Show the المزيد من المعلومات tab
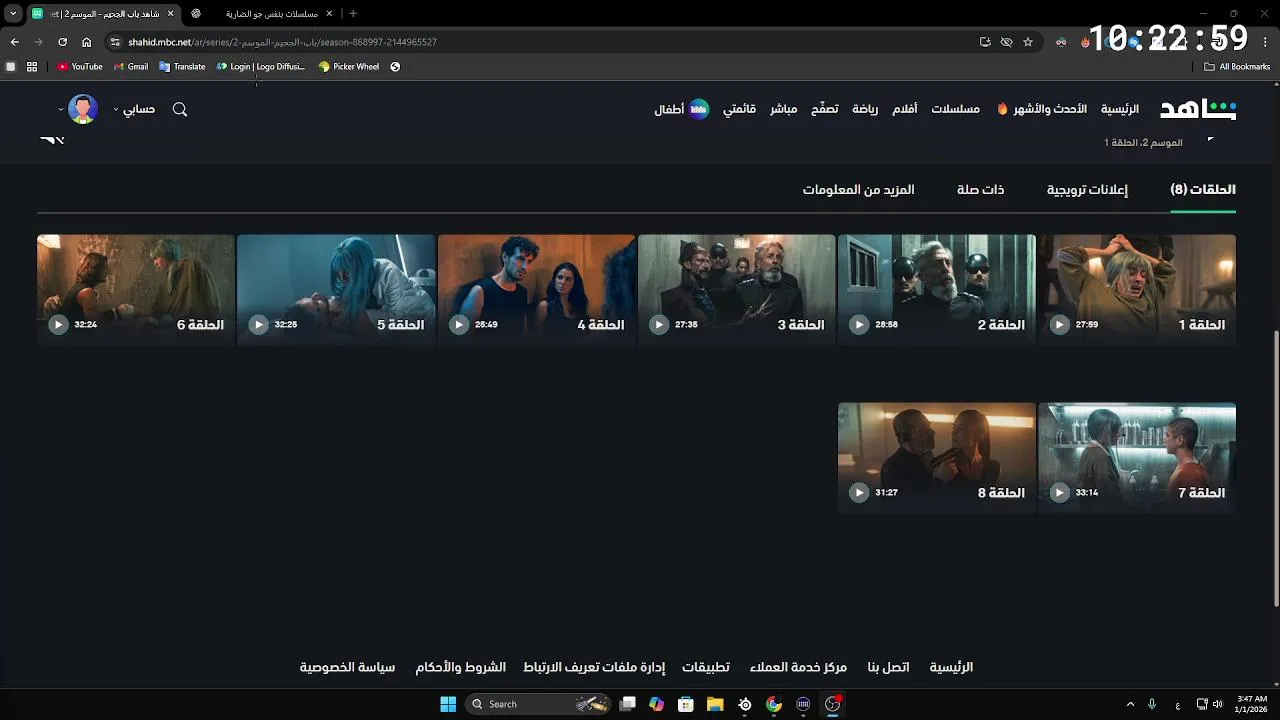 (858, 189)
